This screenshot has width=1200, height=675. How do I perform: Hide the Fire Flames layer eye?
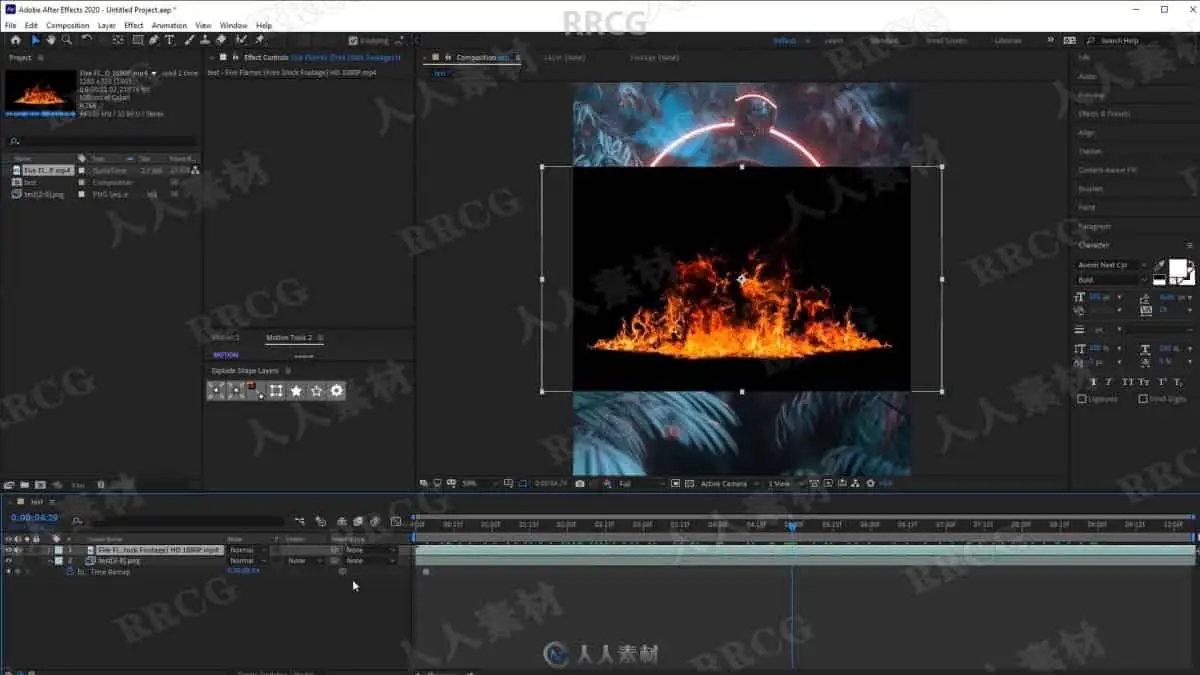(x=8, y=550)
